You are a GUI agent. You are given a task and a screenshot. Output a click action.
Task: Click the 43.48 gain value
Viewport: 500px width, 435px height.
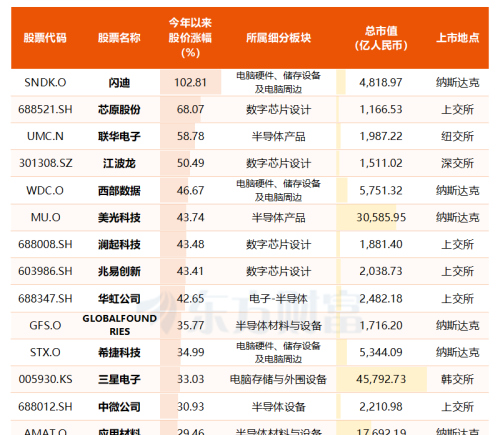click(x=190, y=244)
